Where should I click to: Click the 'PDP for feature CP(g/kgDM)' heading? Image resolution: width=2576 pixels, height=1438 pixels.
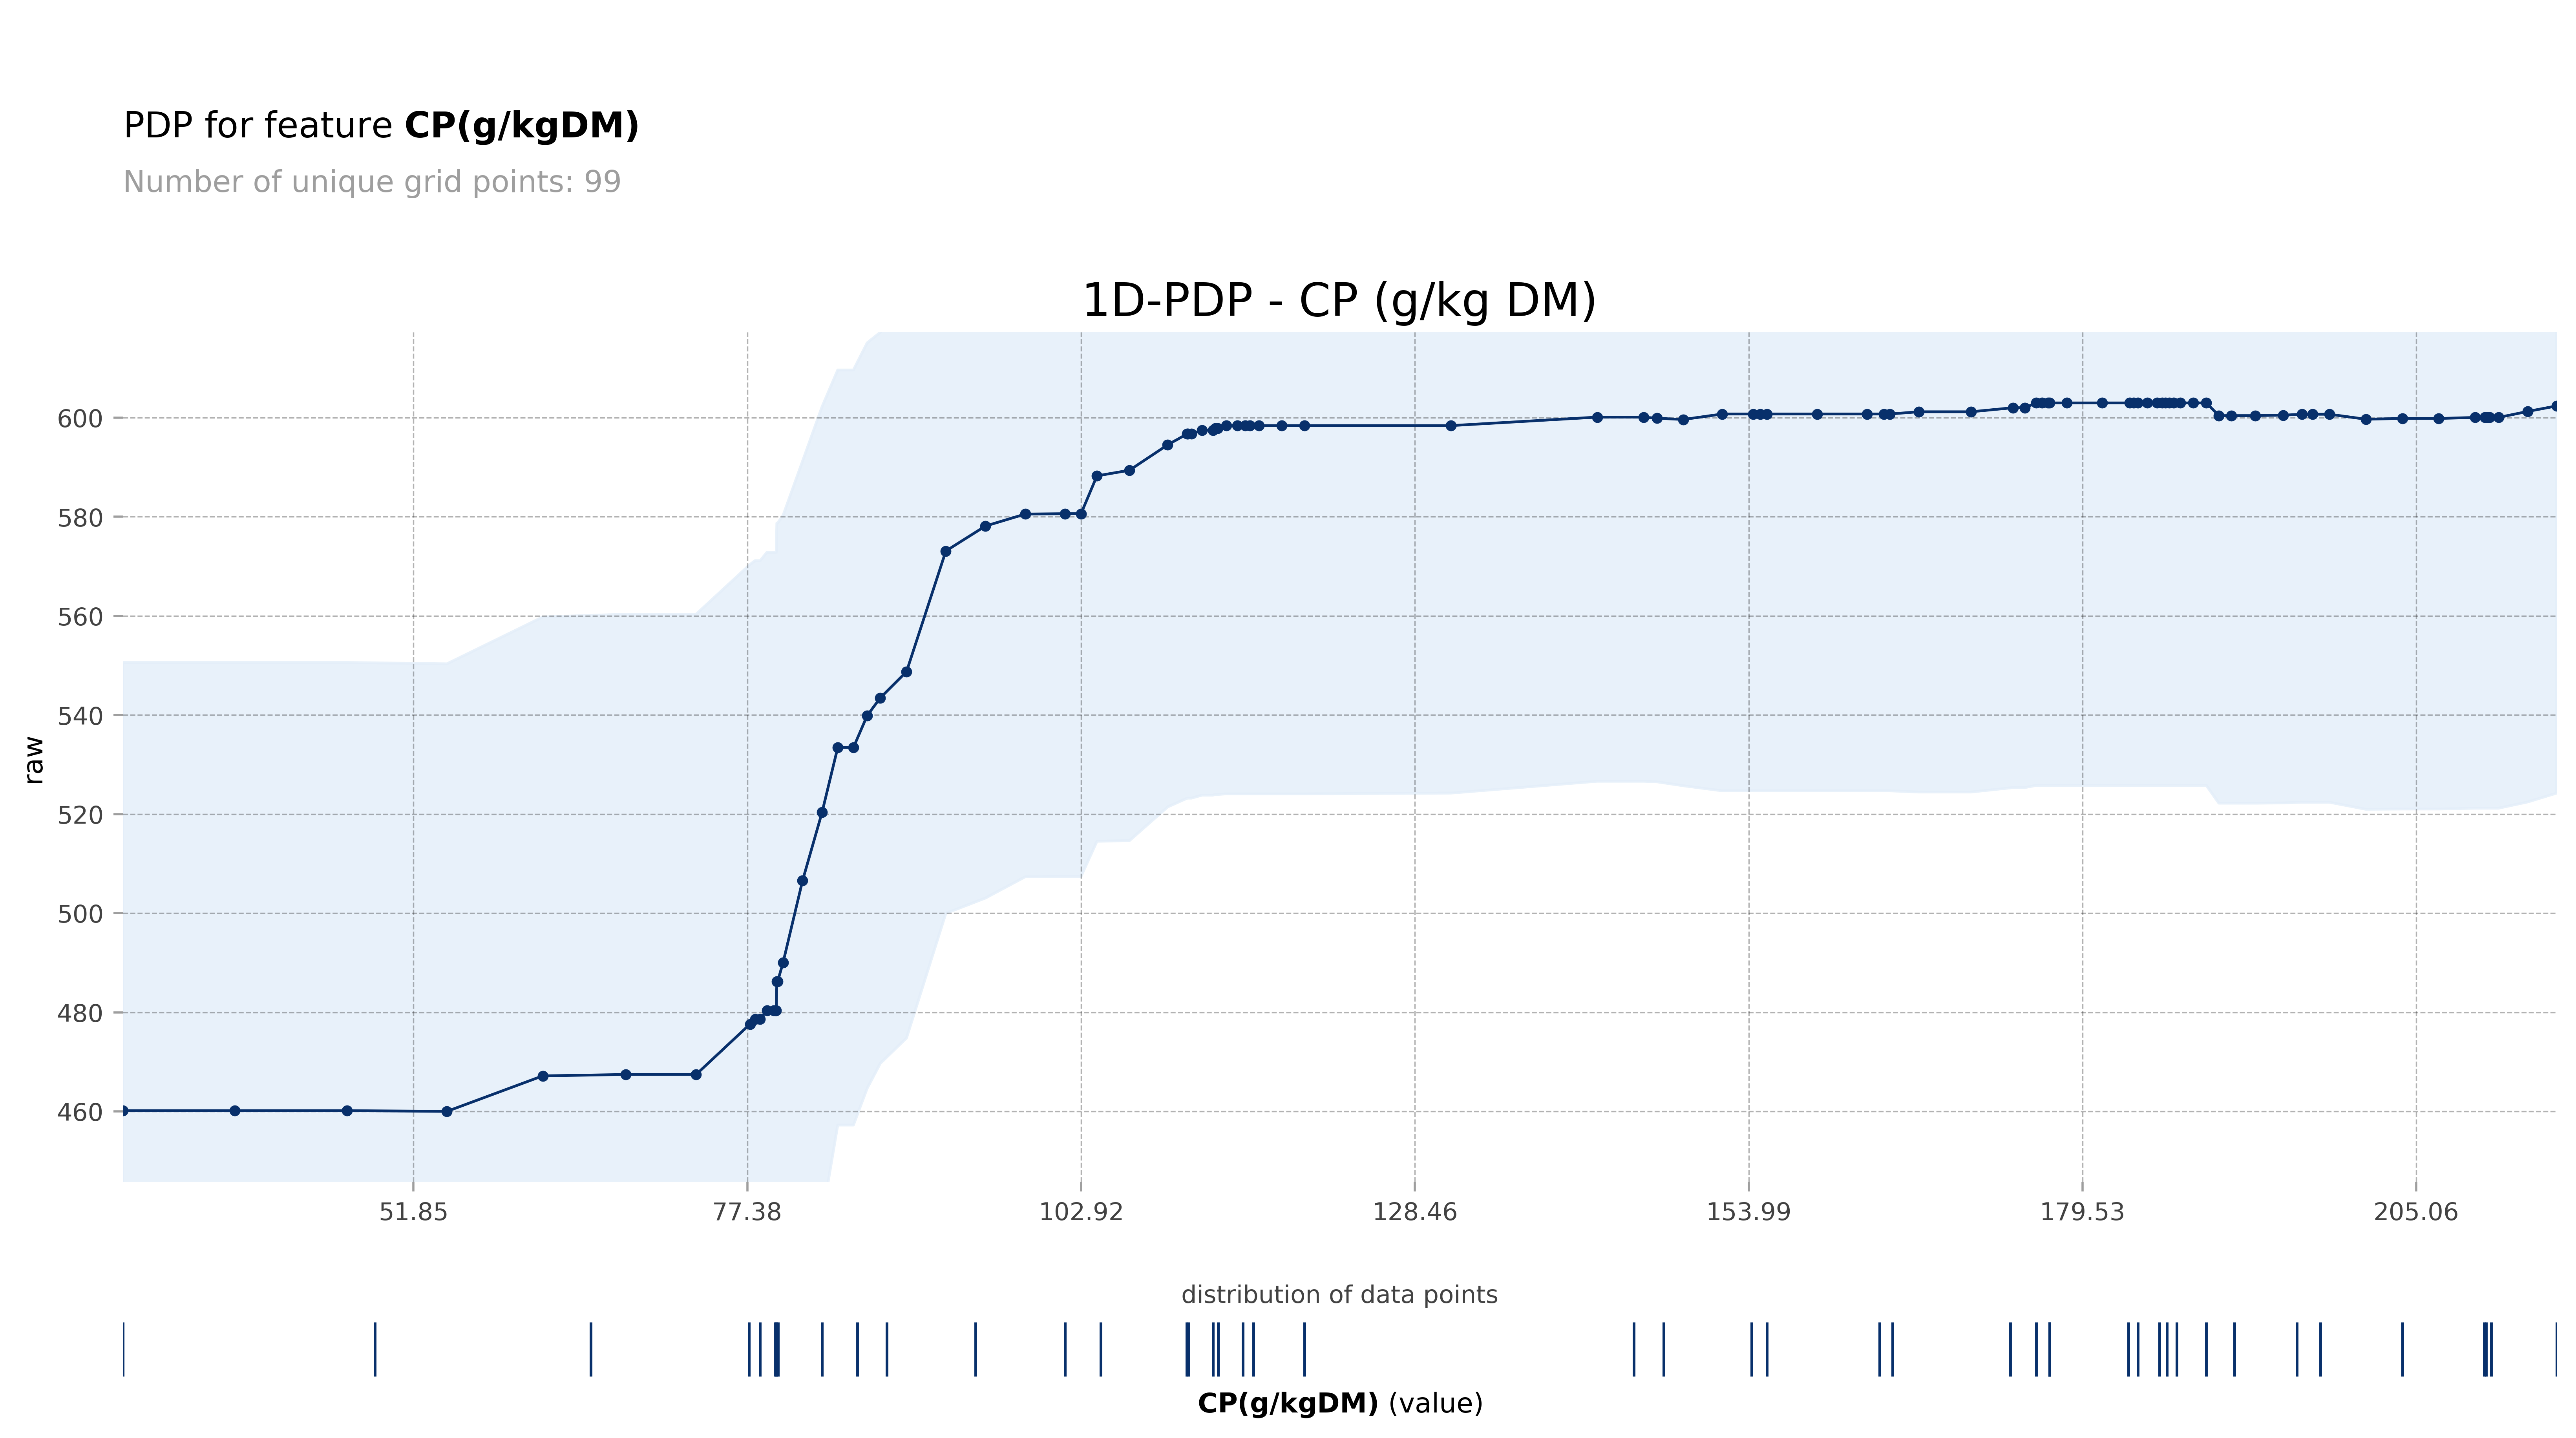(381, 126)
